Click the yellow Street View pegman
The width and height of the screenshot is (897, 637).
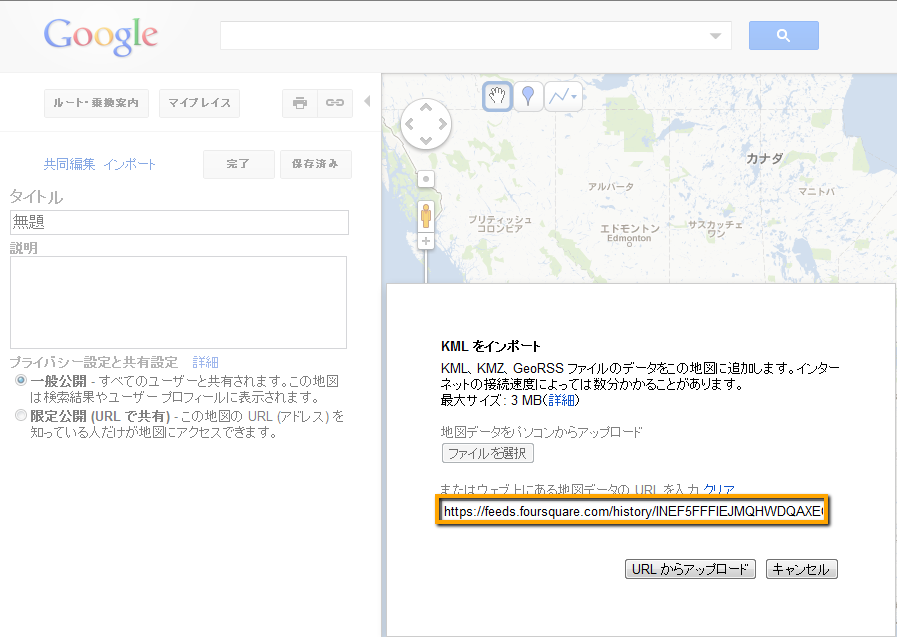point(426,216)
